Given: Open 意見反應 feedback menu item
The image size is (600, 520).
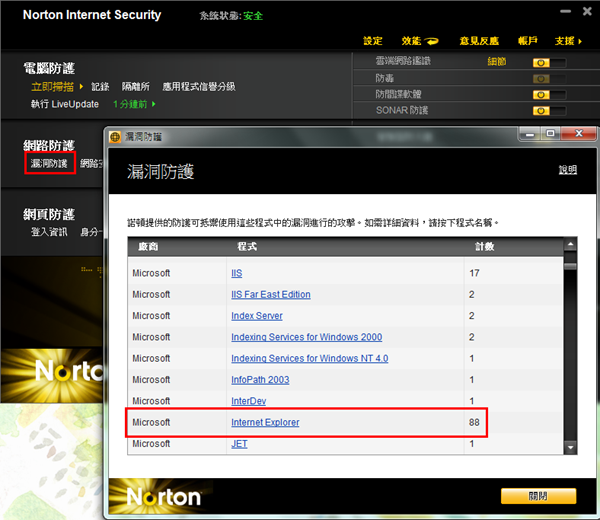Looking at the screenshot, I should tap(479, 41).
